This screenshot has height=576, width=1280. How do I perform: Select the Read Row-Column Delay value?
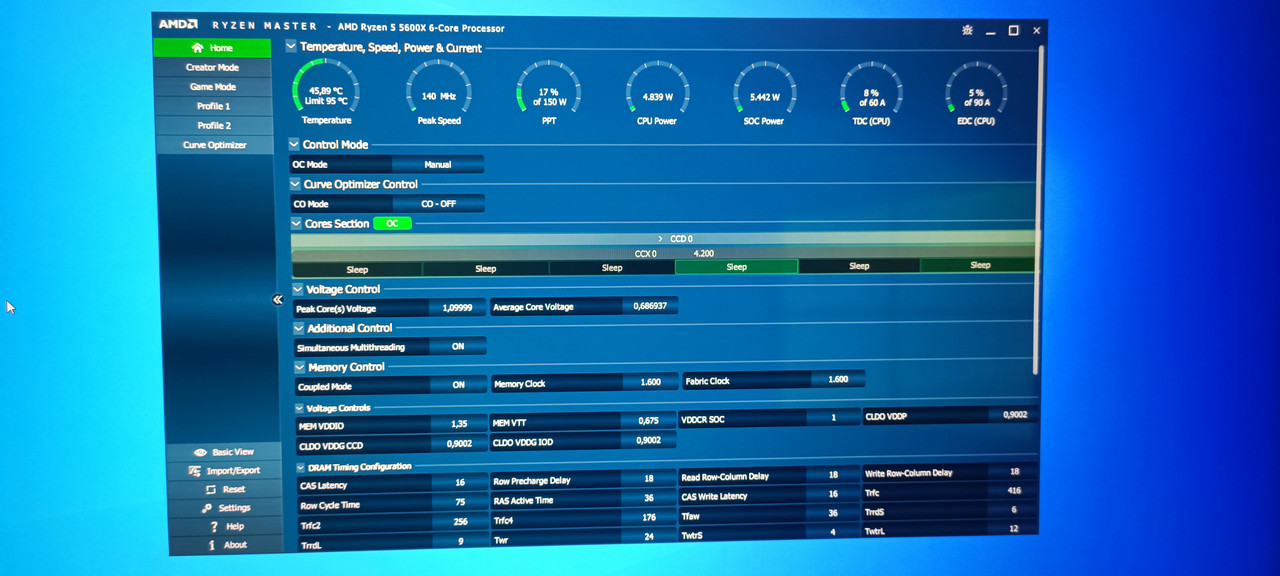[833, 475]
